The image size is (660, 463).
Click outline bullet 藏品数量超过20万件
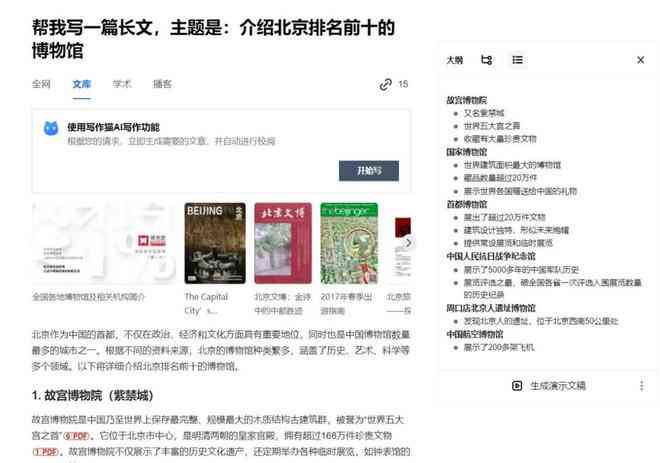[x=500, y=178]
